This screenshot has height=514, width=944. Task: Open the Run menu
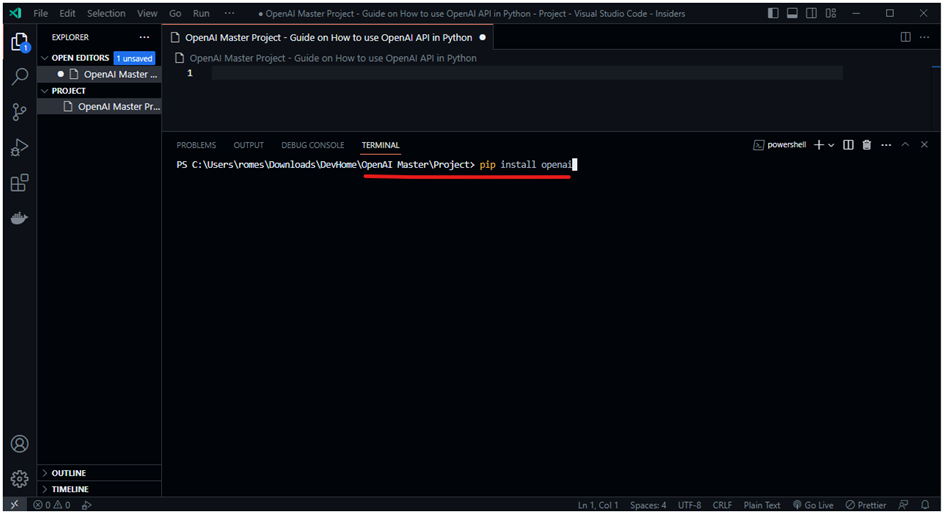click(201, 13)
